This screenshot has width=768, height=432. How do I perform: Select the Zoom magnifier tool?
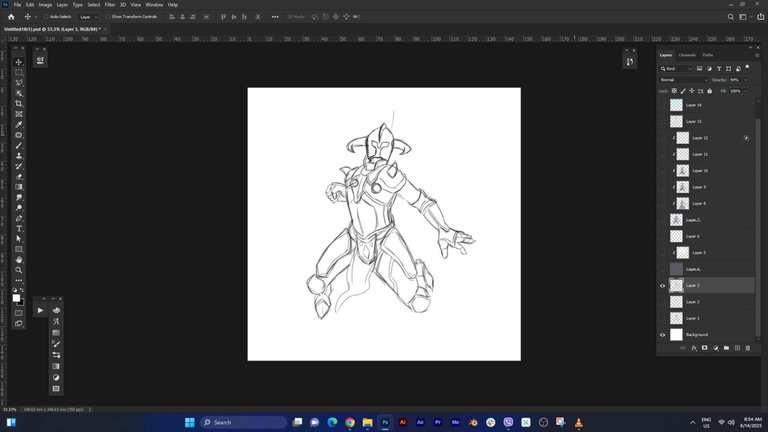19,270
